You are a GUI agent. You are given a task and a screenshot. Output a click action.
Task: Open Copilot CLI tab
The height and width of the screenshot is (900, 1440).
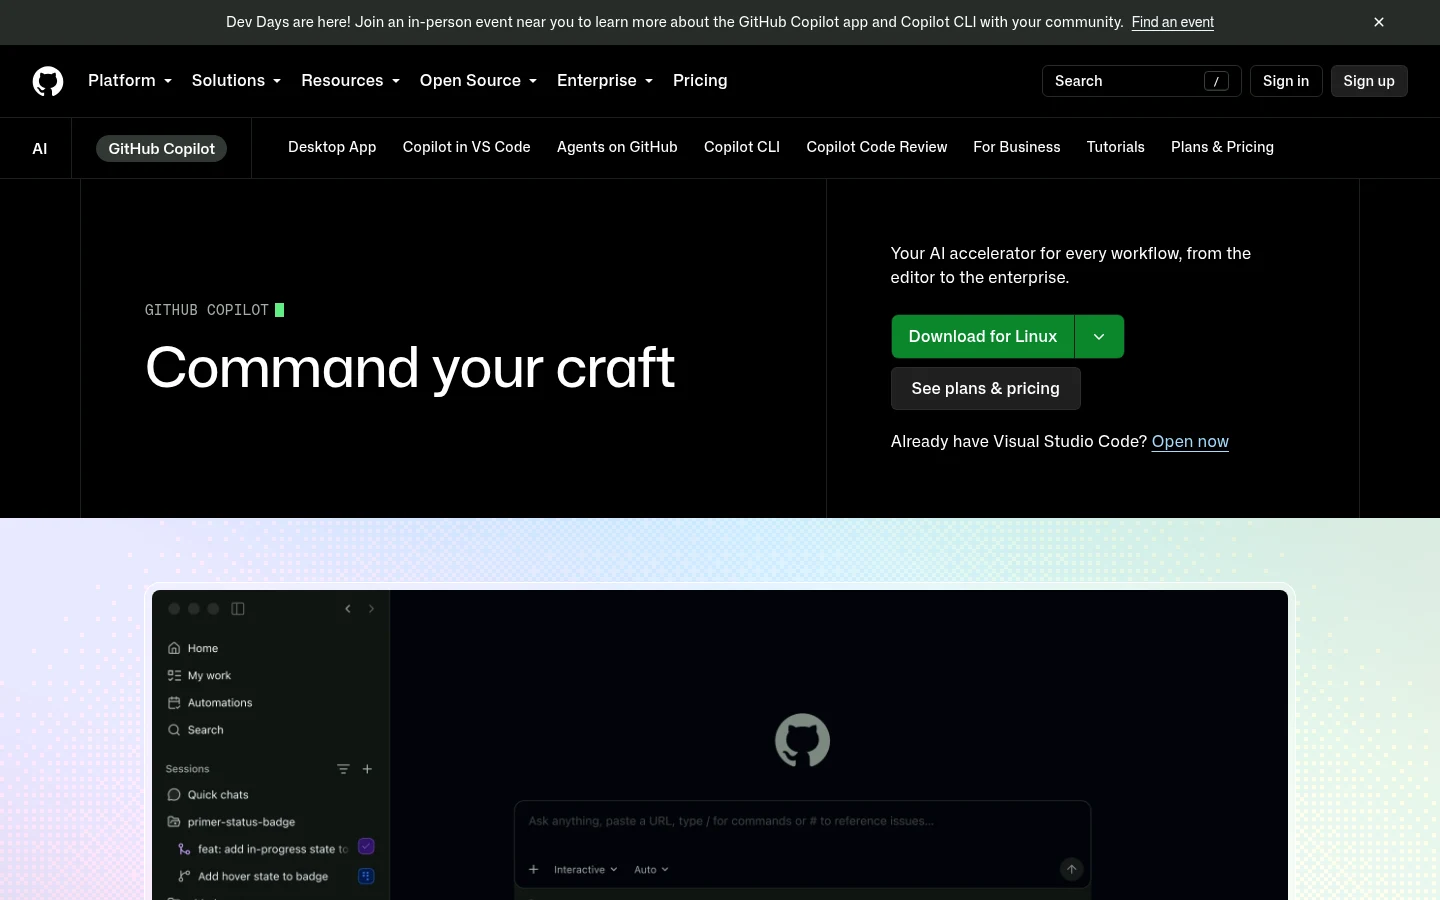pyautogui.click(x=742, y=147)
